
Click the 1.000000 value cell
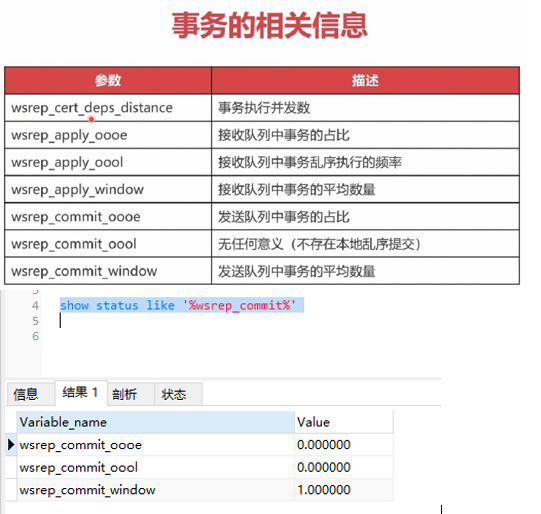(344, 490)
